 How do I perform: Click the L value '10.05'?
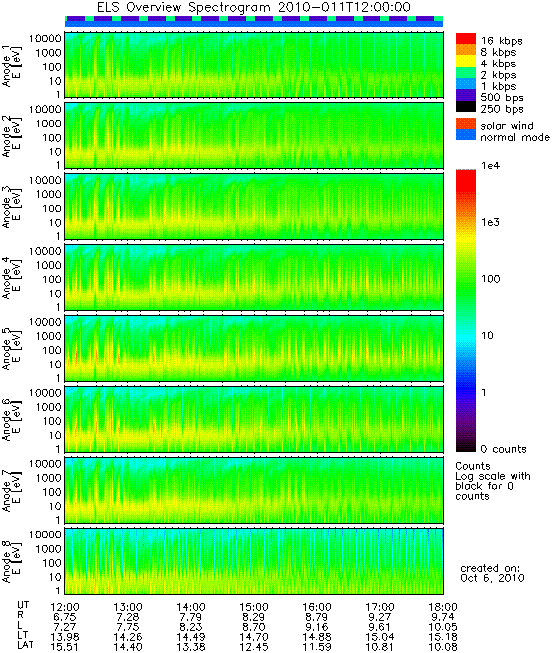443,627
